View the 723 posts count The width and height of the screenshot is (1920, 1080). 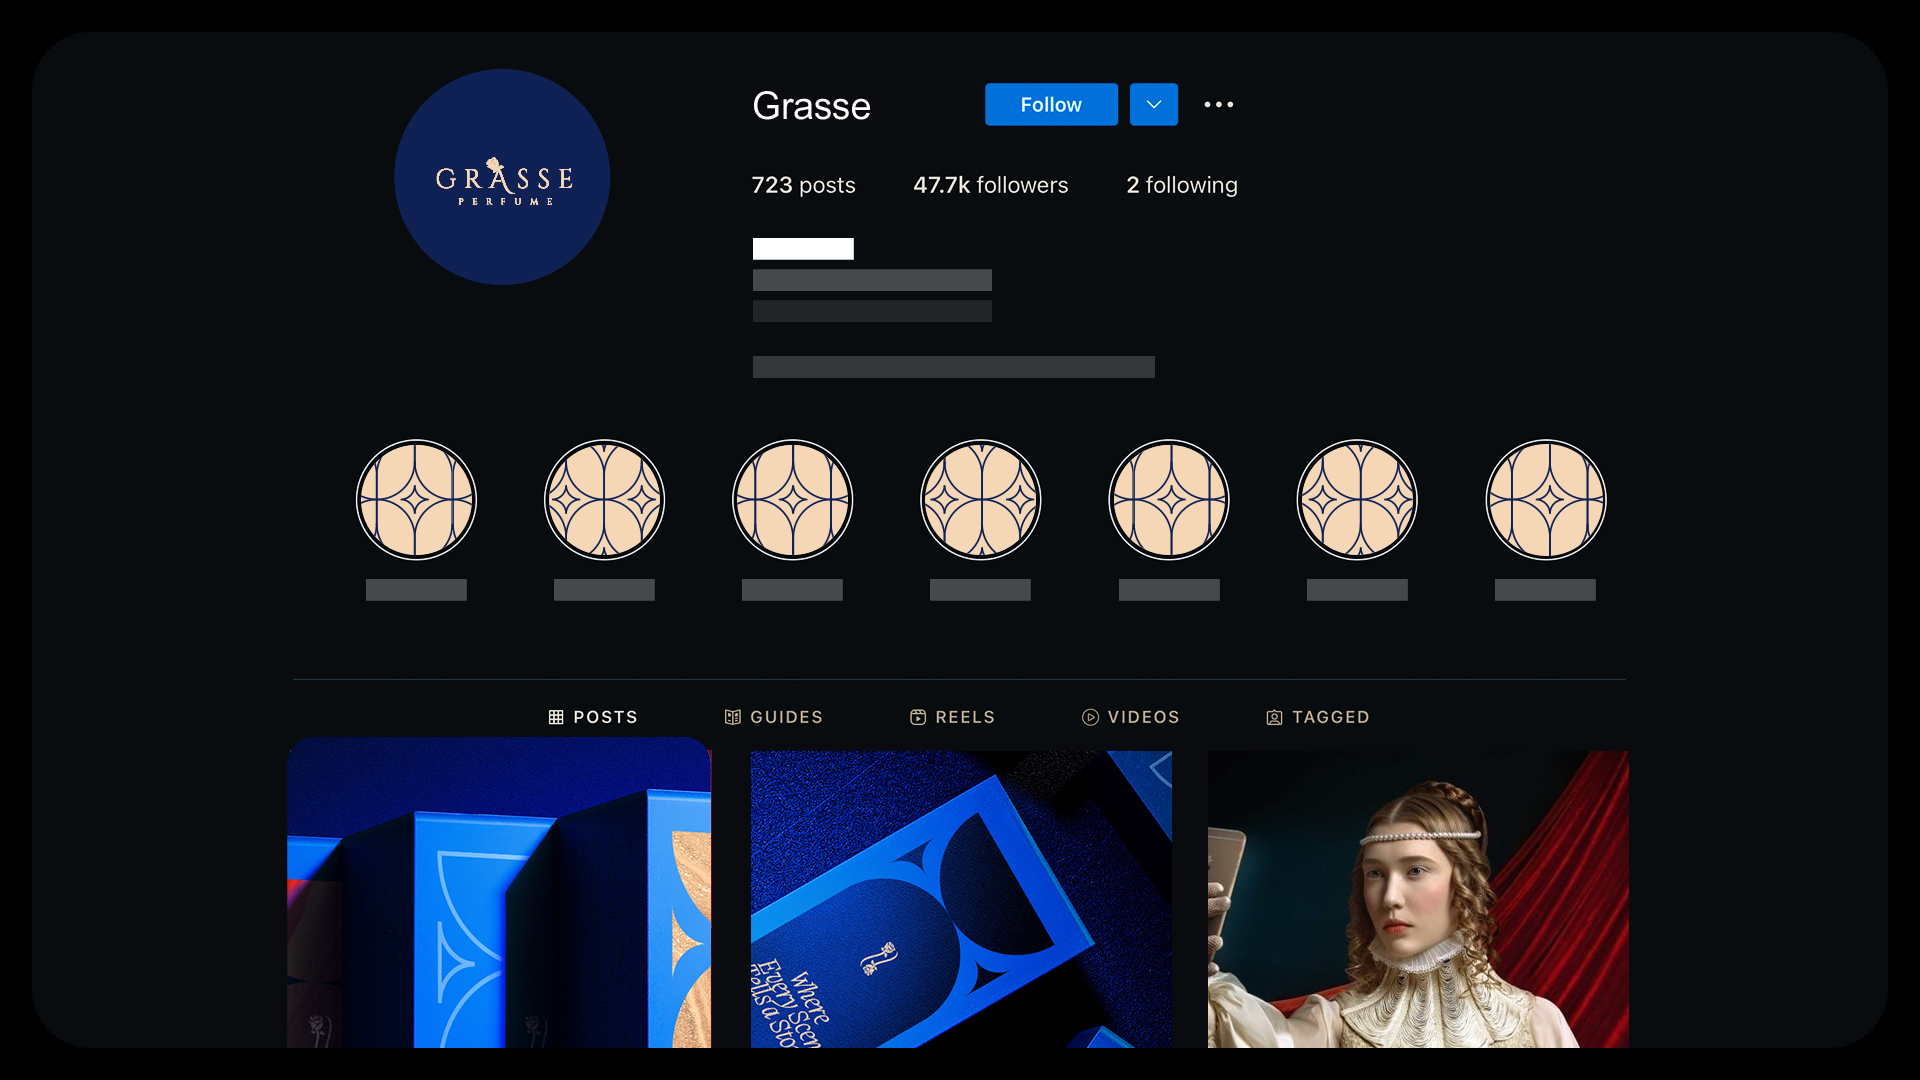pyautogui.click(x=803, y=185)
